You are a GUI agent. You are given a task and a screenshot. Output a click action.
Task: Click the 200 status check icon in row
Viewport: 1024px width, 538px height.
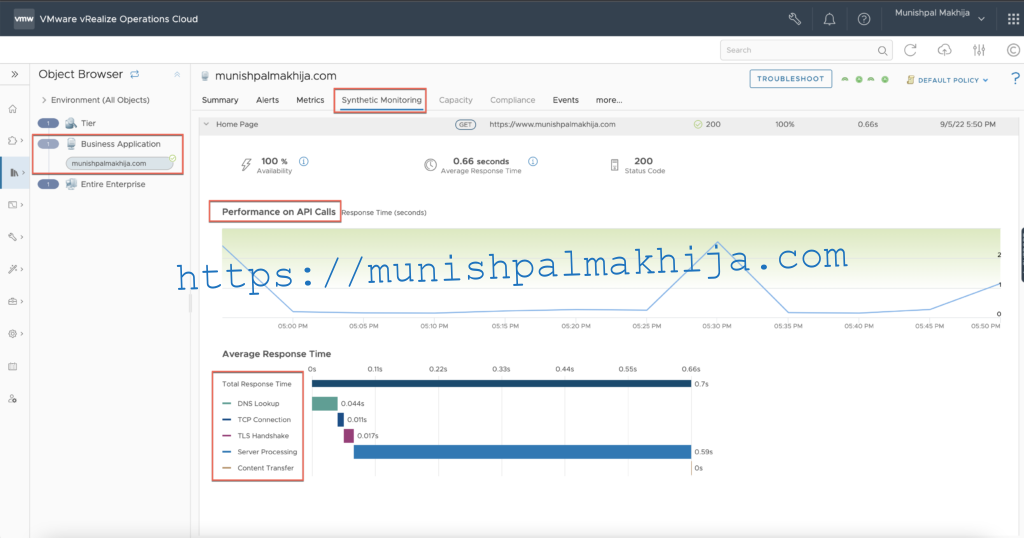(x=697, y=124)
